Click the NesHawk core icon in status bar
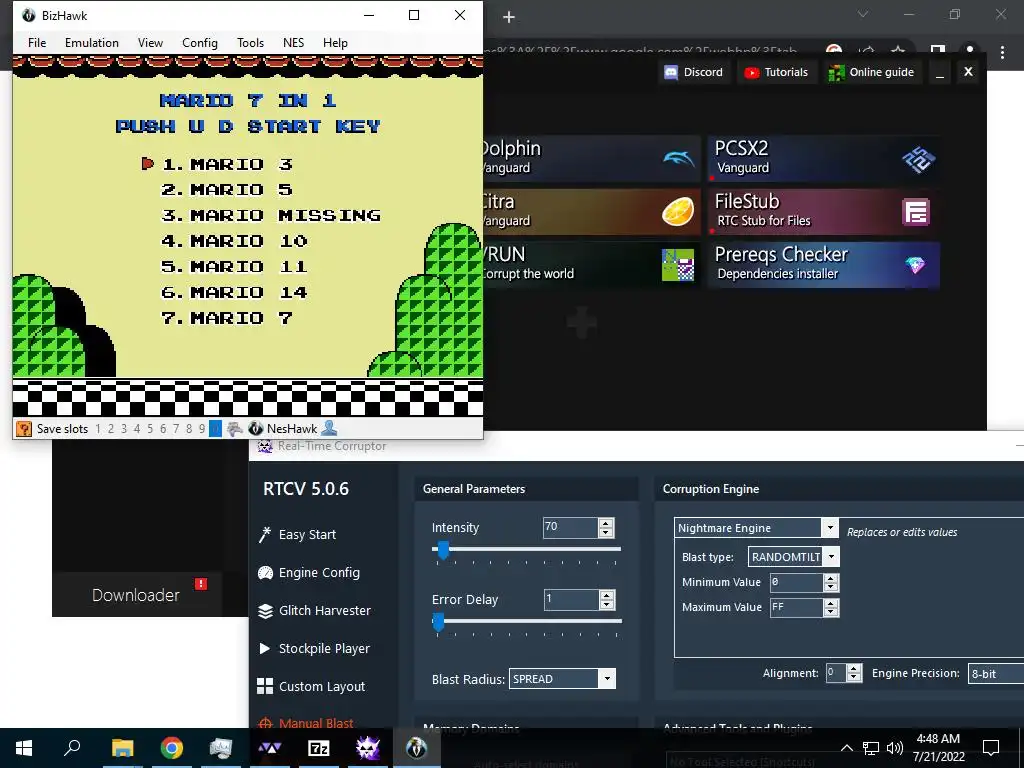This screenshot has height=768, width=1024. 256,429
